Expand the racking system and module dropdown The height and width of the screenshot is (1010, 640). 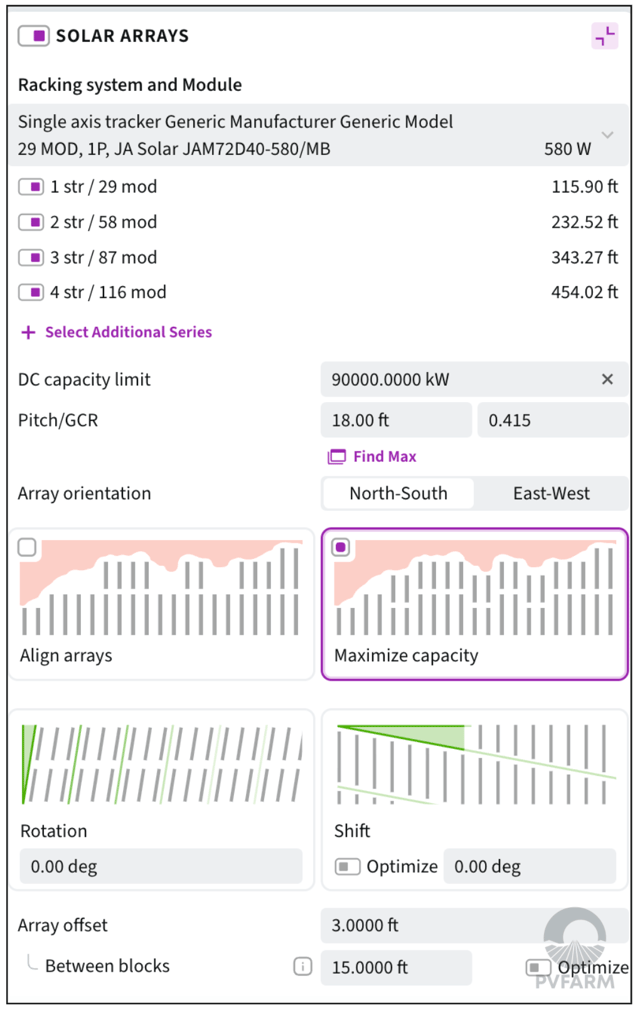click(x=607, y=135)
